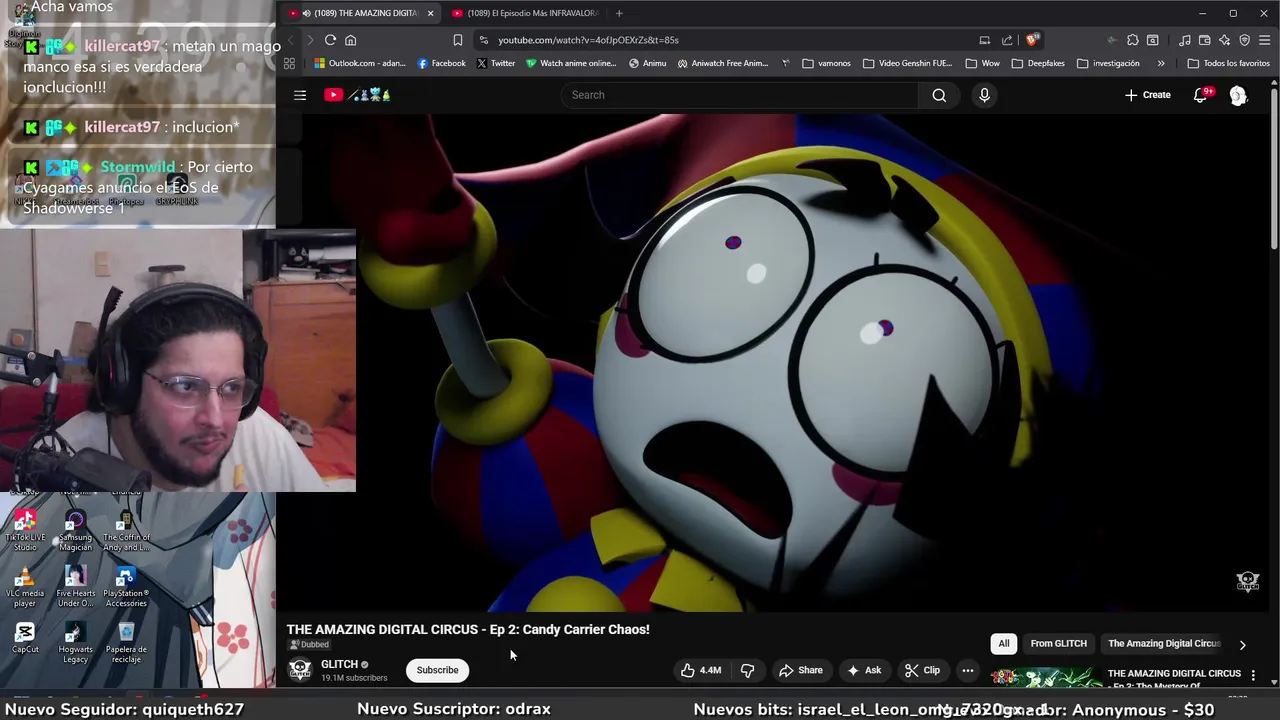The width and height of the screenshot is (1280, 720).
Task: Dislike the video with thumbs down
Action: (747, 670)
